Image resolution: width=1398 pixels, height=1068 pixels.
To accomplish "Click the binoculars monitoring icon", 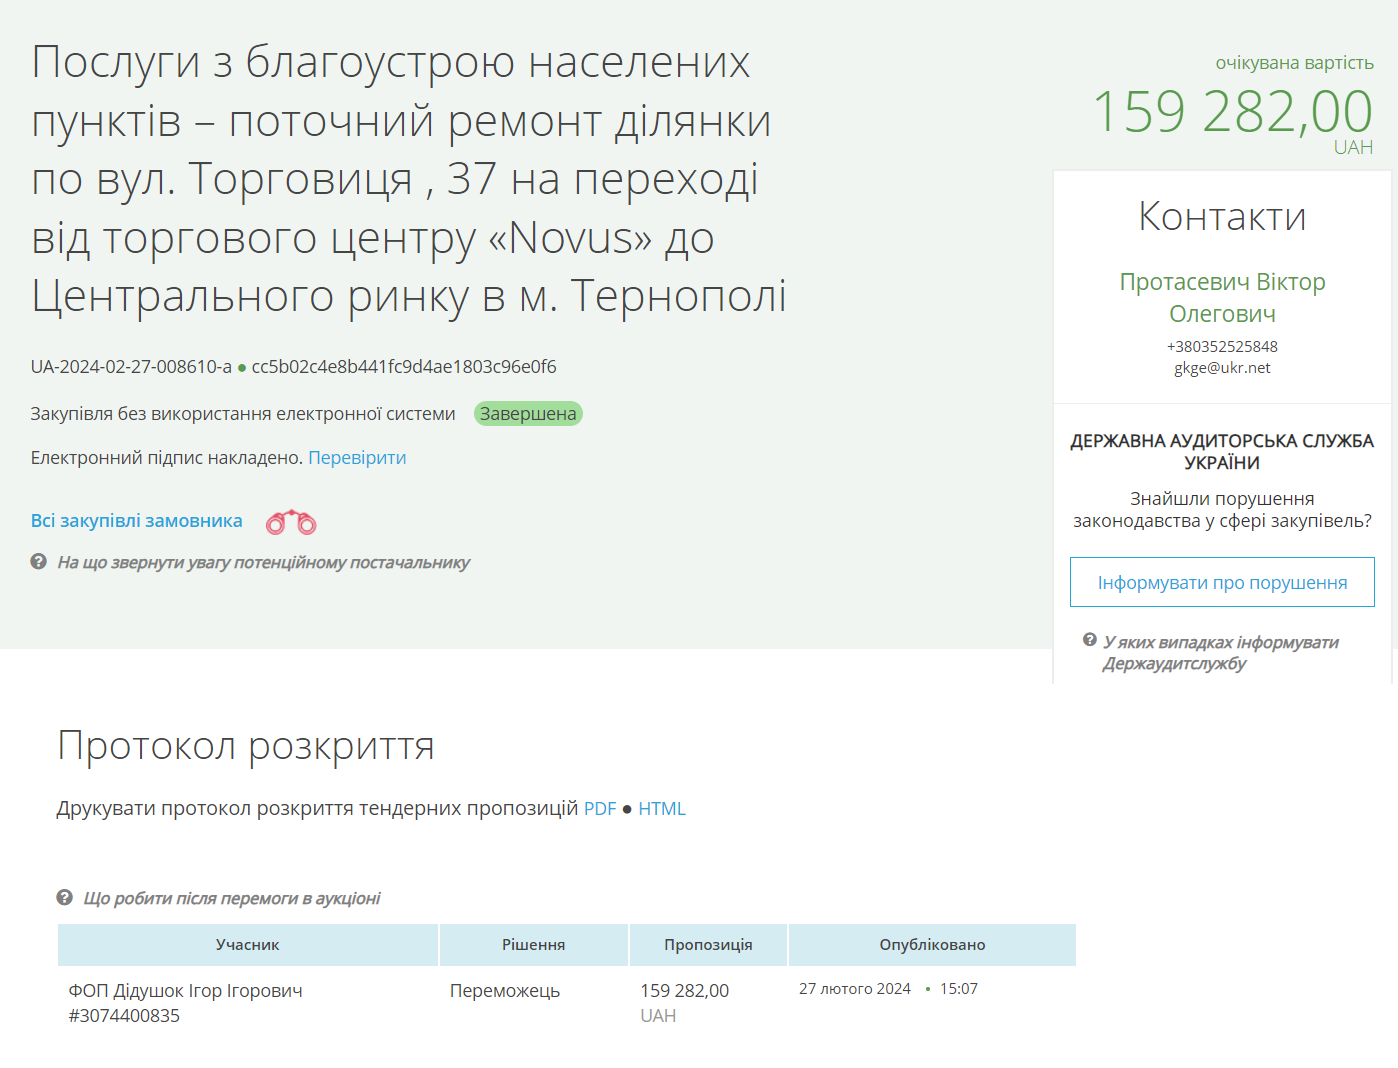I will [290, 521].
